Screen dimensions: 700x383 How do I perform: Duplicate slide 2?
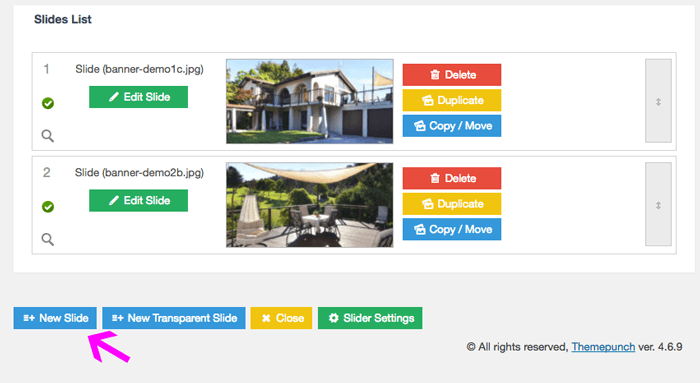pyautogui.click(x=452, y=204)
